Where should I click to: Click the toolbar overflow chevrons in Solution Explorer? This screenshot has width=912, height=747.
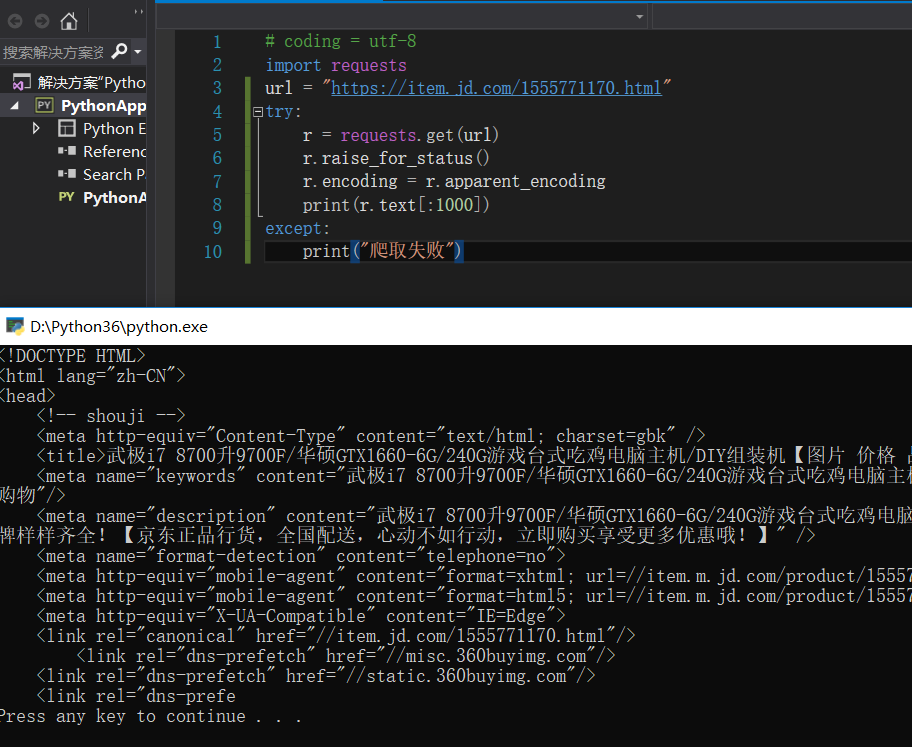point(138,11)
